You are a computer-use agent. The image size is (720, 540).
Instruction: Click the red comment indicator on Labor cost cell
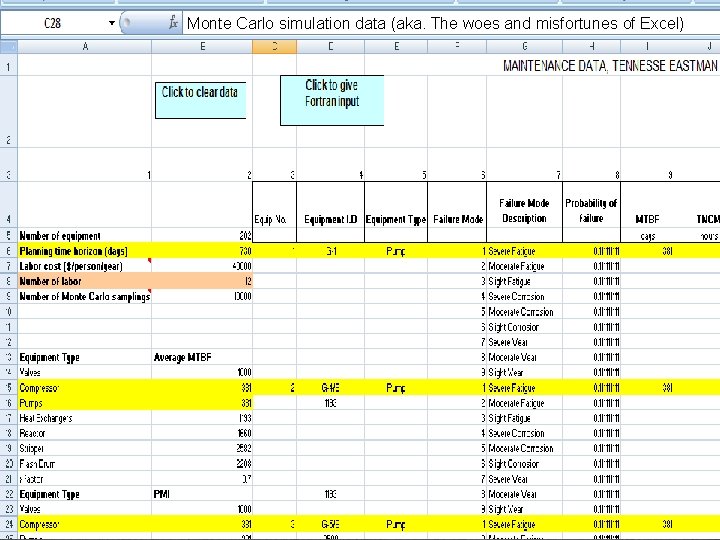point(149,261)
